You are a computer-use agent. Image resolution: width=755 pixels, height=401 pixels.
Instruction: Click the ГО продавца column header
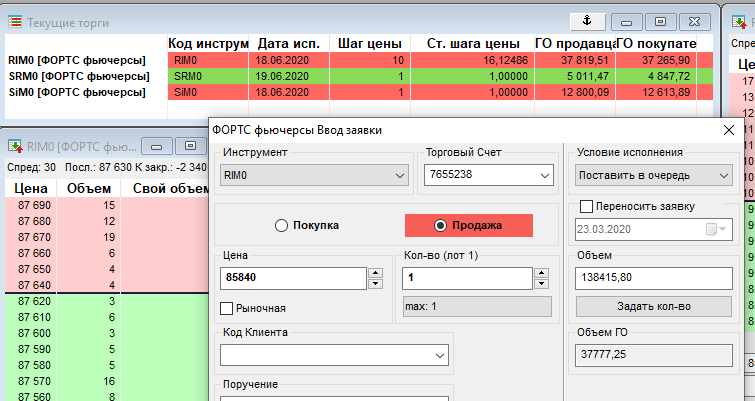(575, 44)
